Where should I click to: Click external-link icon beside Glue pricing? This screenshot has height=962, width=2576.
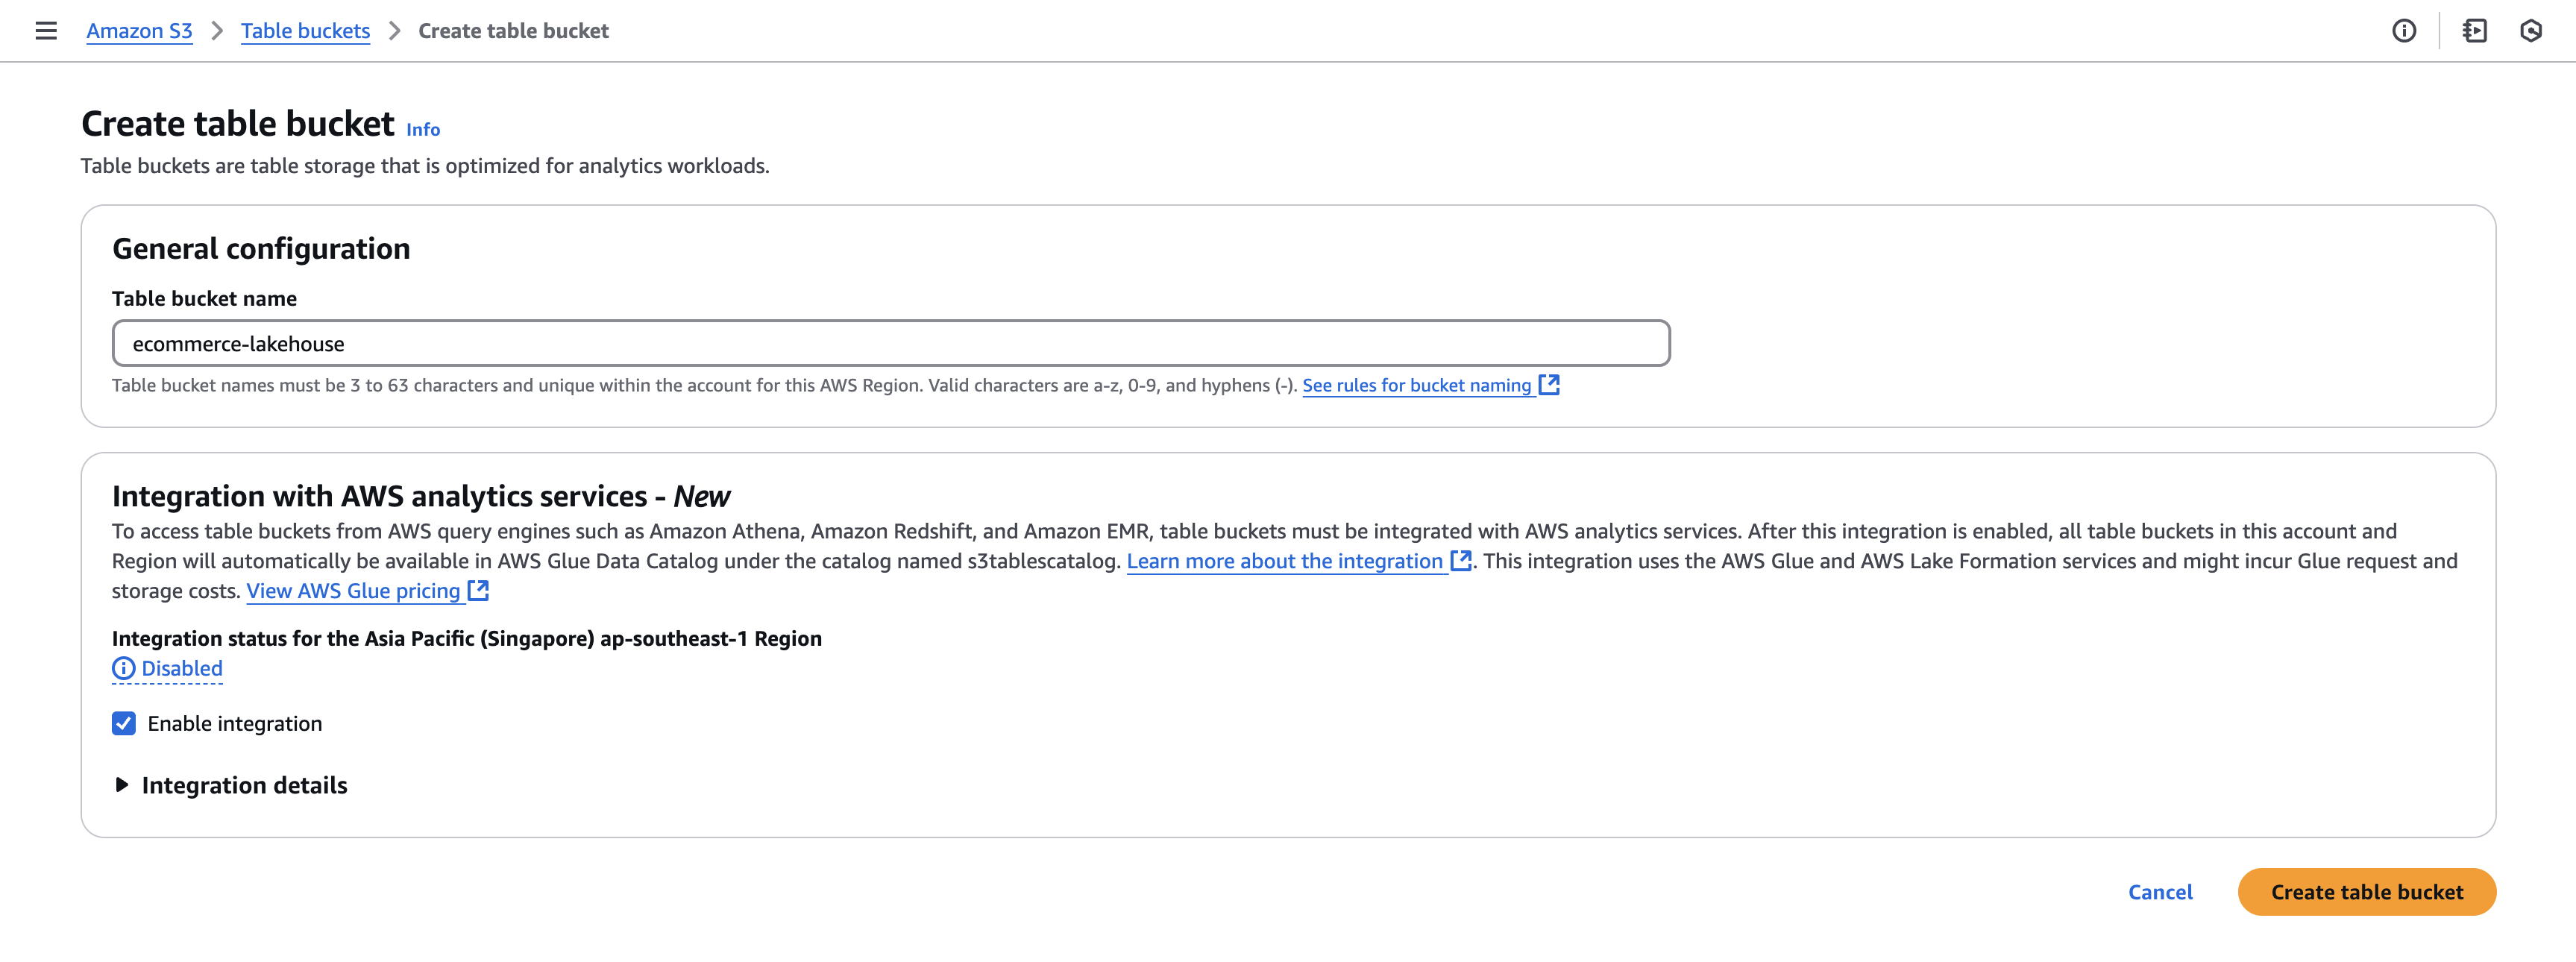tap(479, 591)
